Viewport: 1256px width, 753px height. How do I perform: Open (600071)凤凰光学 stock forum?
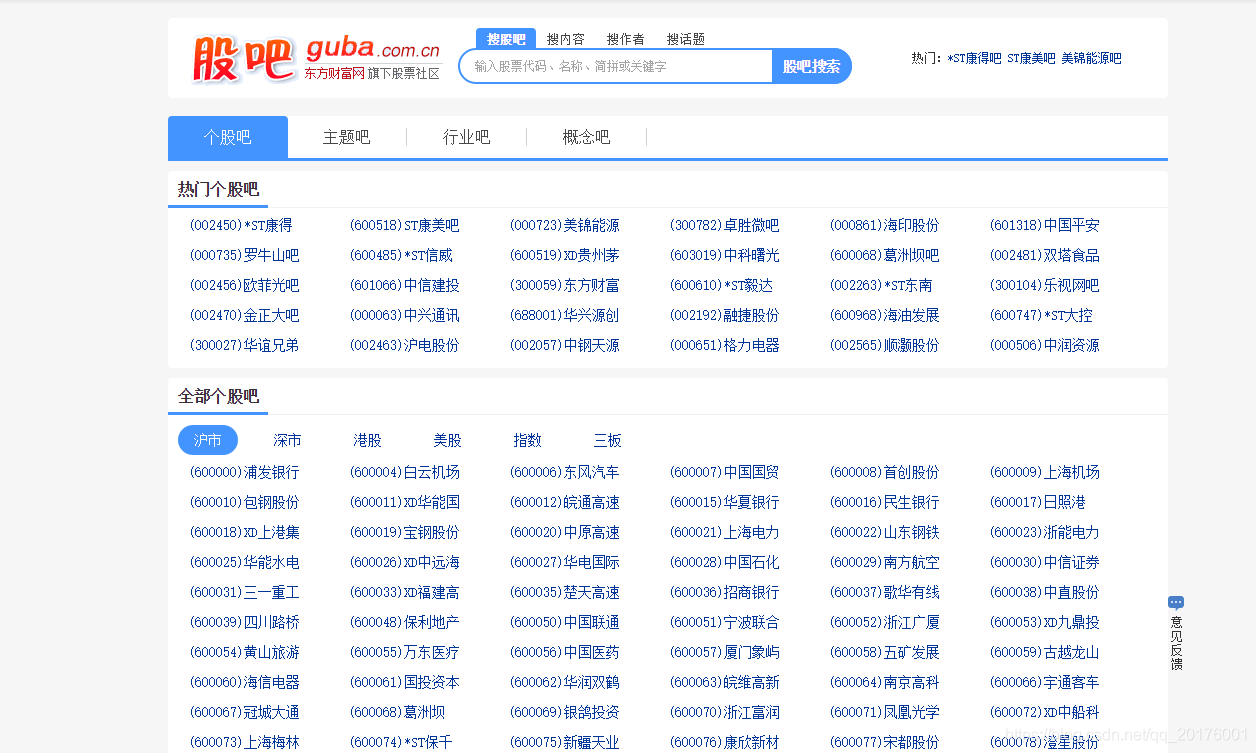click(884, 712)
